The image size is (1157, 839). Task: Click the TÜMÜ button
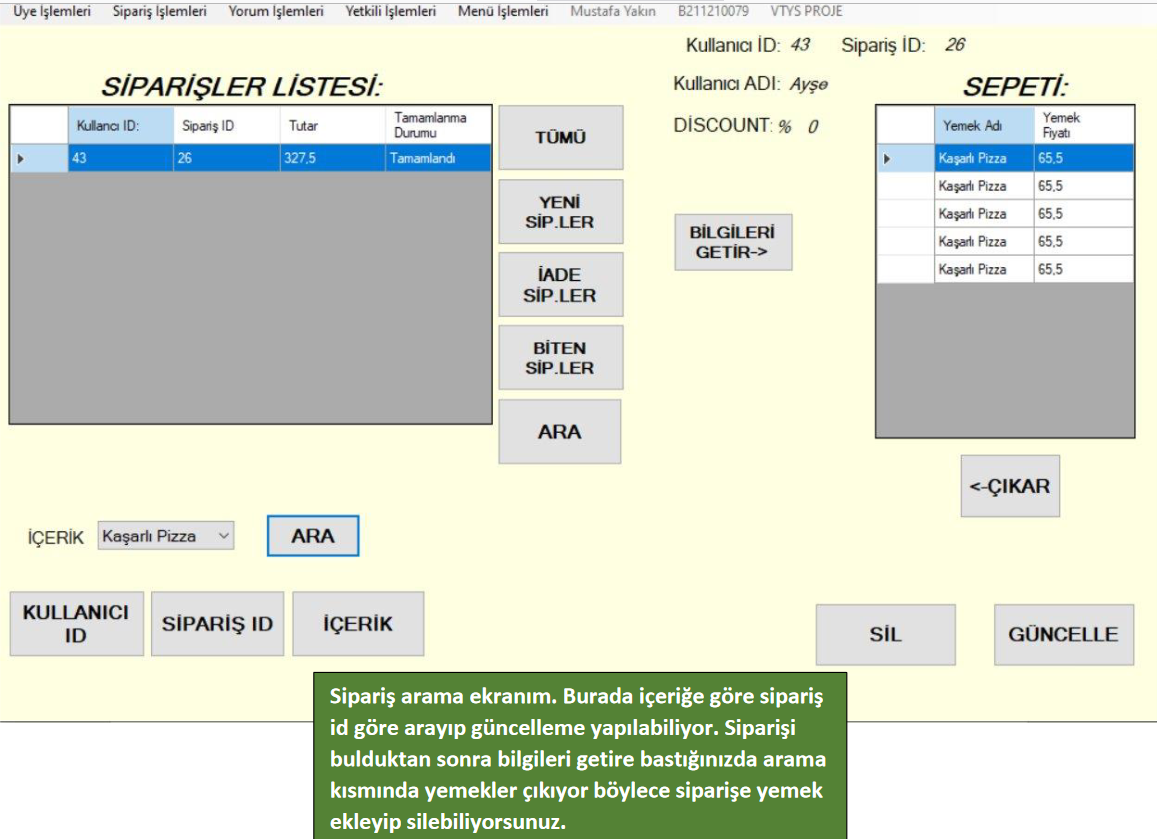click(x=560, y=138)
